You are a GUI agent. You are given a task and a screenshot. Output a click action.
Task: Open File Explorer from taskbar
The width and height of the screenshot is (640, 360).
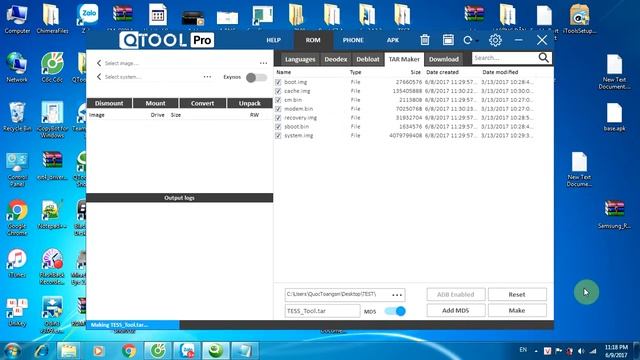click(x=69, y=351)
